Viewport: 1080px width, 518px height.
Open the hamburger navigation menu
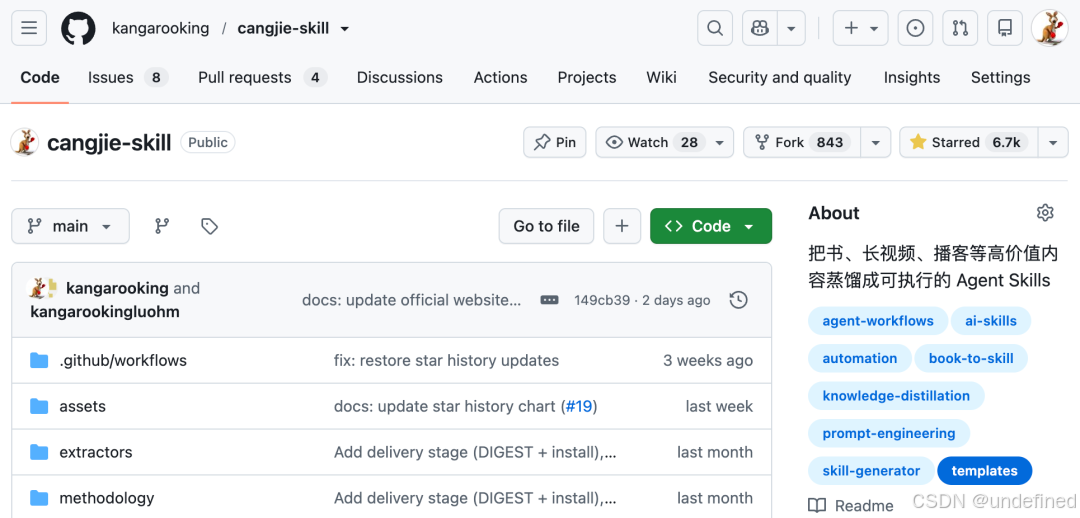(29, 28)
